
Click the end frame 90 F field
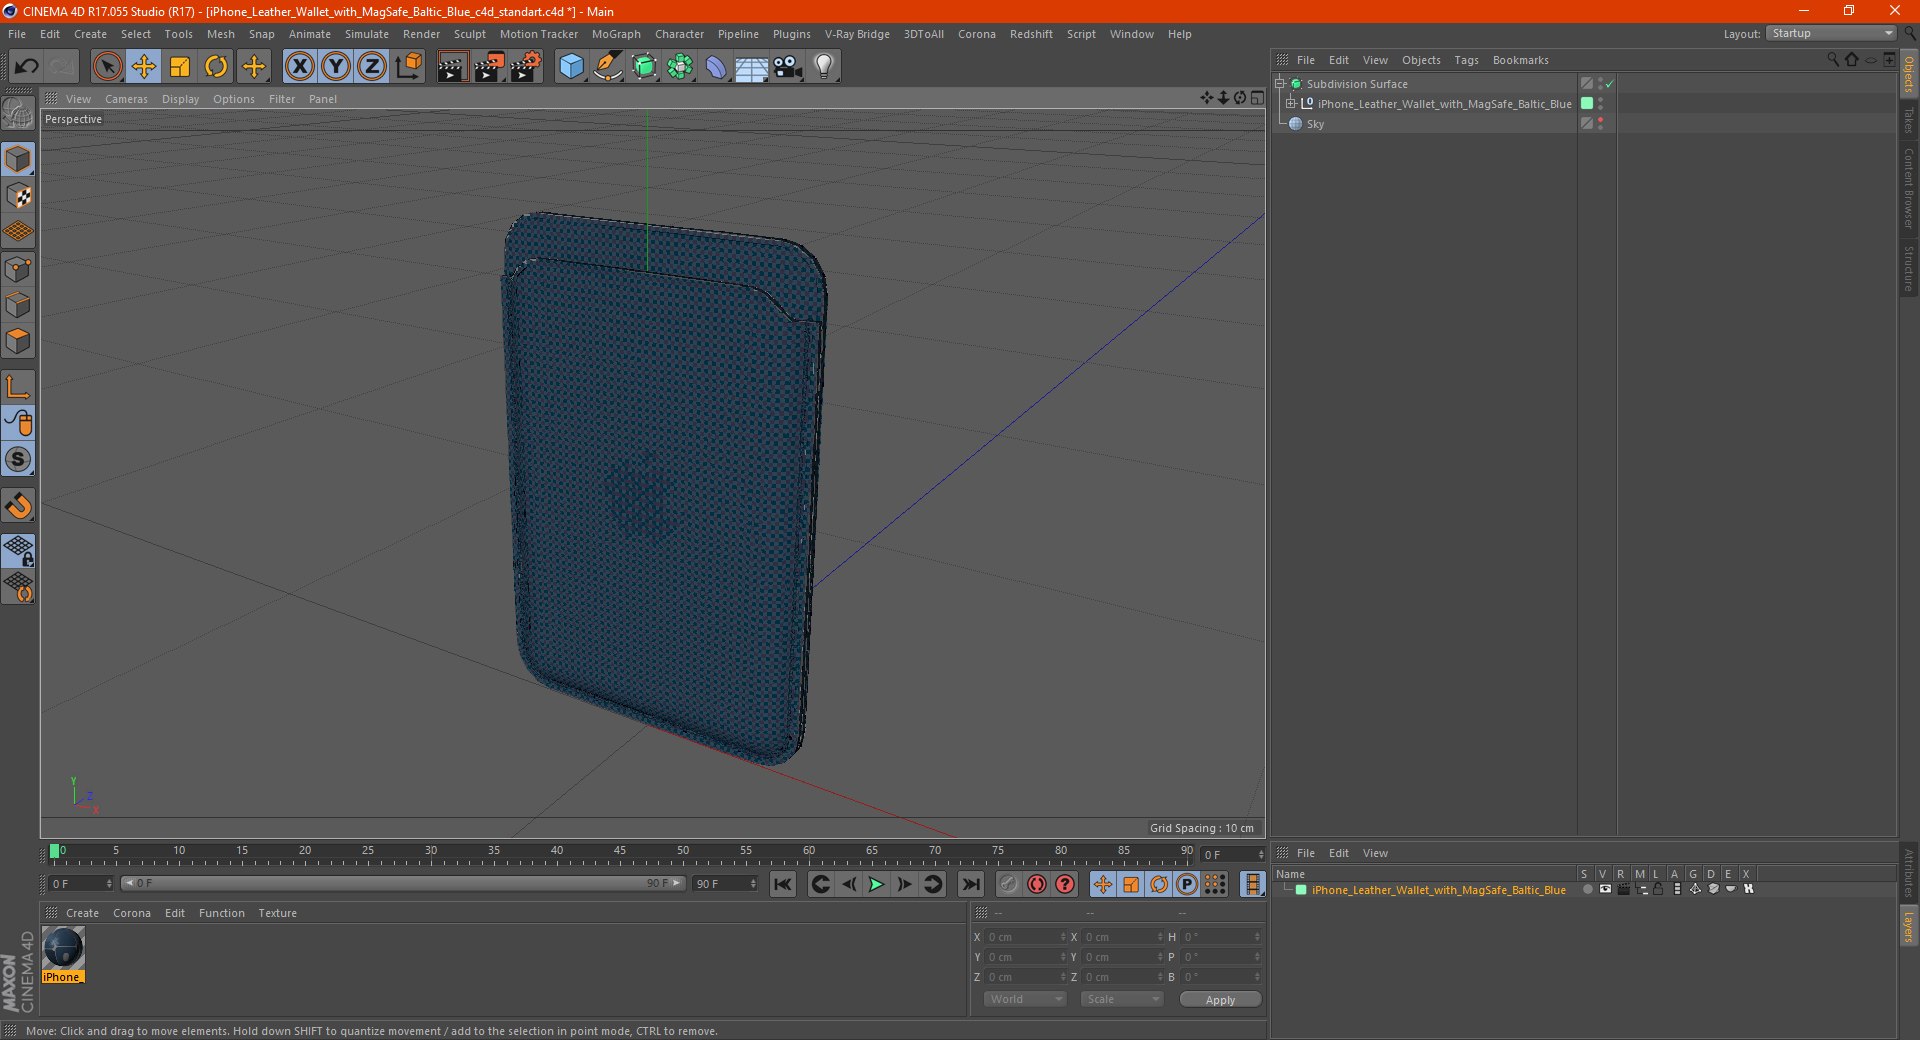click(725, 884)
